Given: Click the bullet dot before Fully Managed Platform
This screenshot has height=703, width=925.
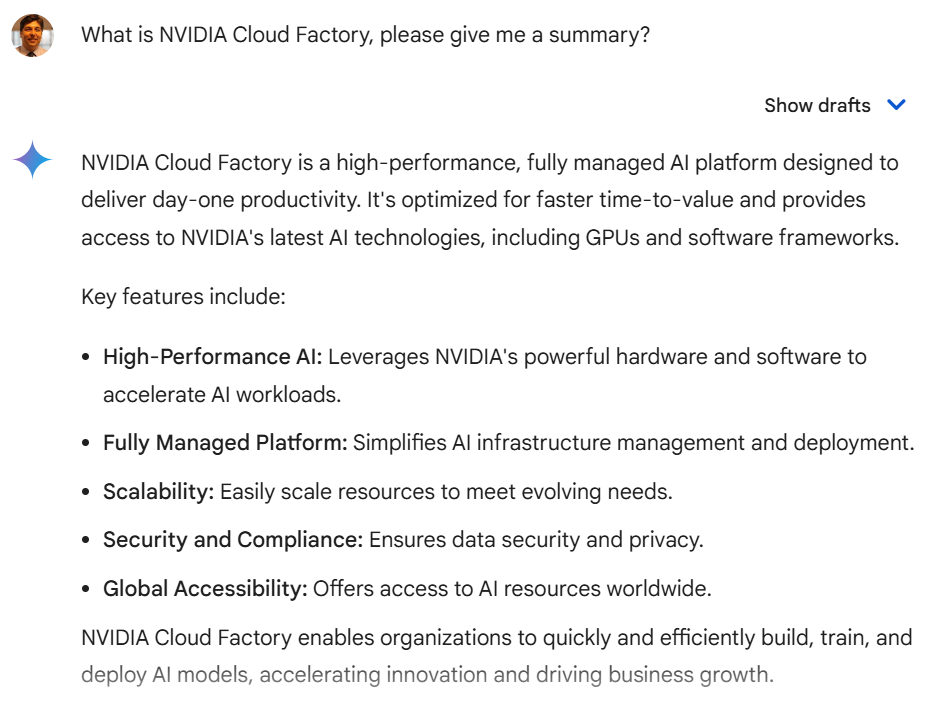Looking at the screenshot, I should 86,444.
